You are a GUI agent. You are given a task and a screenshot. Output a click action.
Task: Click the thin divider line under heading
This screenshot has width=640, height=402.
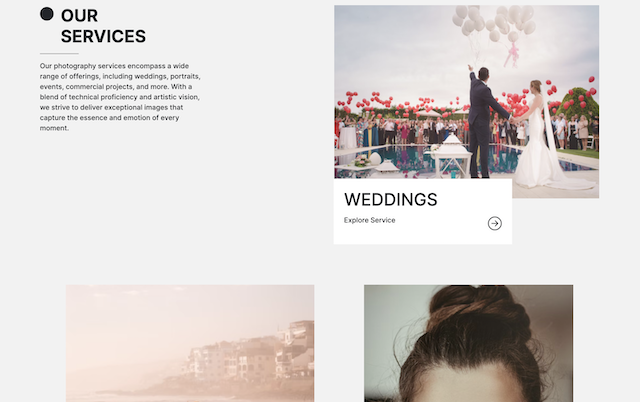[59, 53]
